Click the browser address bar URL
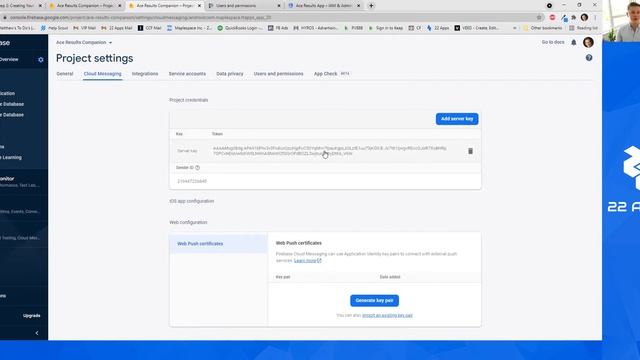This screenshot has height=360, width=640. point(141,18)
